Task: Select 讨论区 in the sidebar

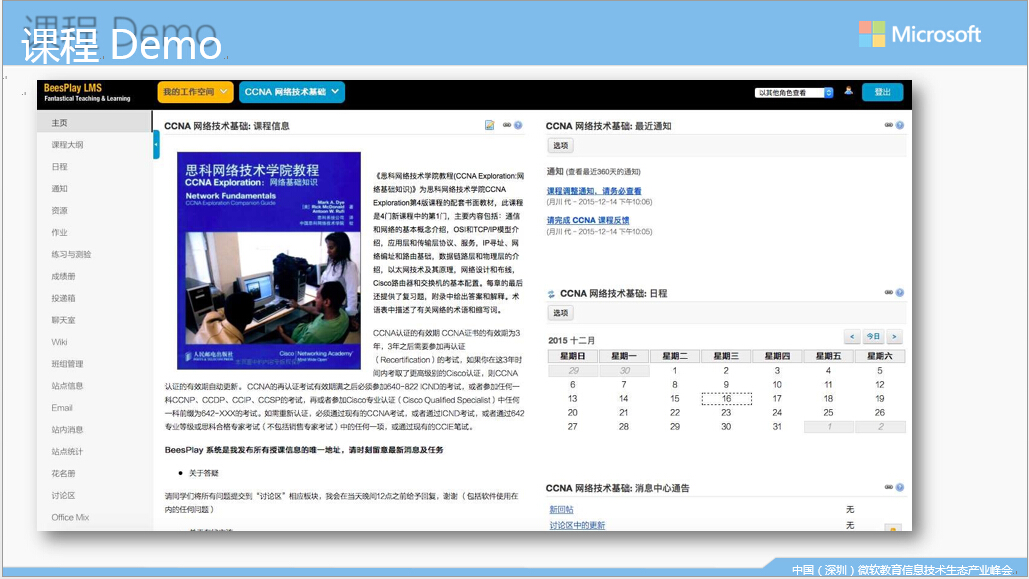Action: 64,496
